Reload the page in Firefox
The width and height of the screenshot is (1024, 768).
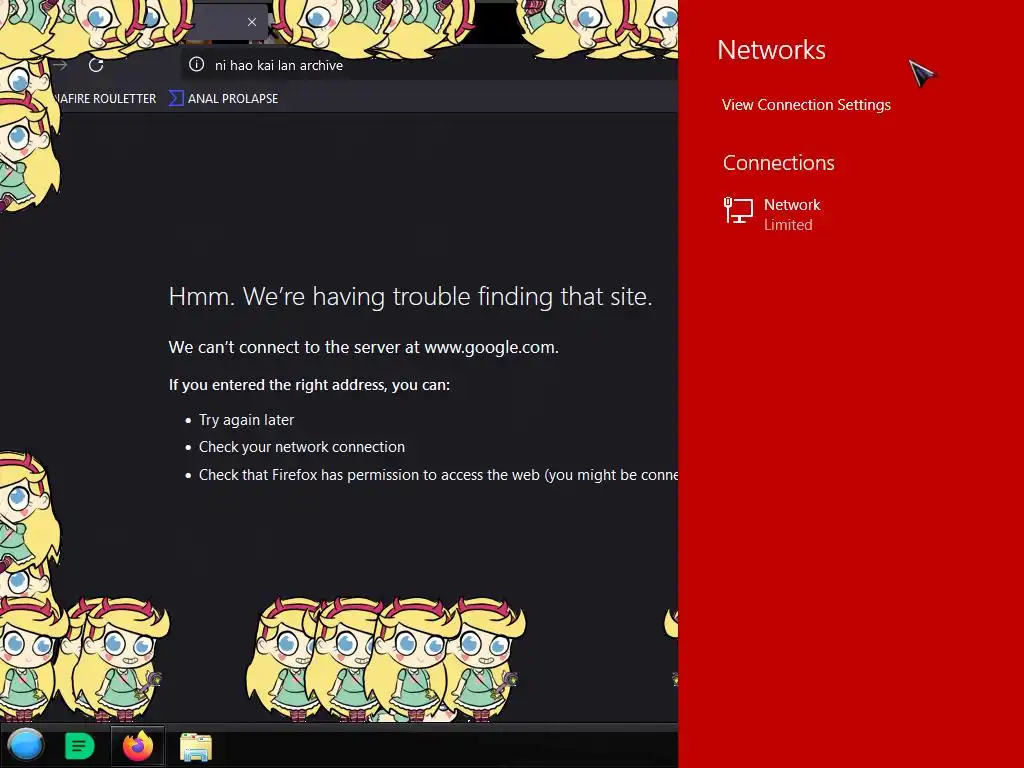tap(96, 65)
